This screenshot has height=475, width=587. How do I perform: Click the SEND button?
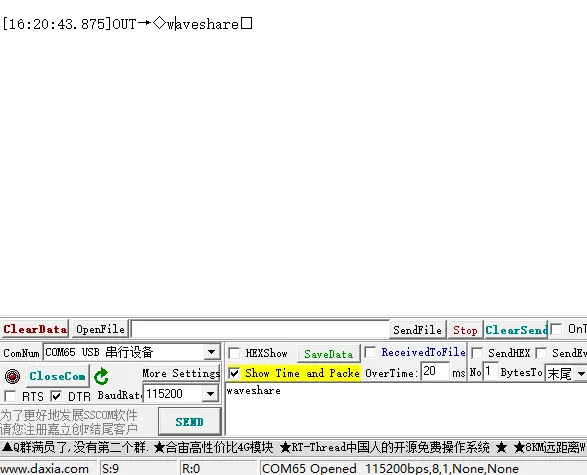[189, 421]
